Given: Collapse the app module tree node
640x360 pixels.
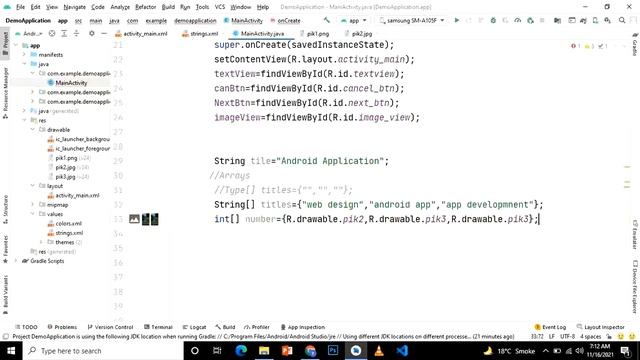Looking at the screenshot, I should point(16,45).
